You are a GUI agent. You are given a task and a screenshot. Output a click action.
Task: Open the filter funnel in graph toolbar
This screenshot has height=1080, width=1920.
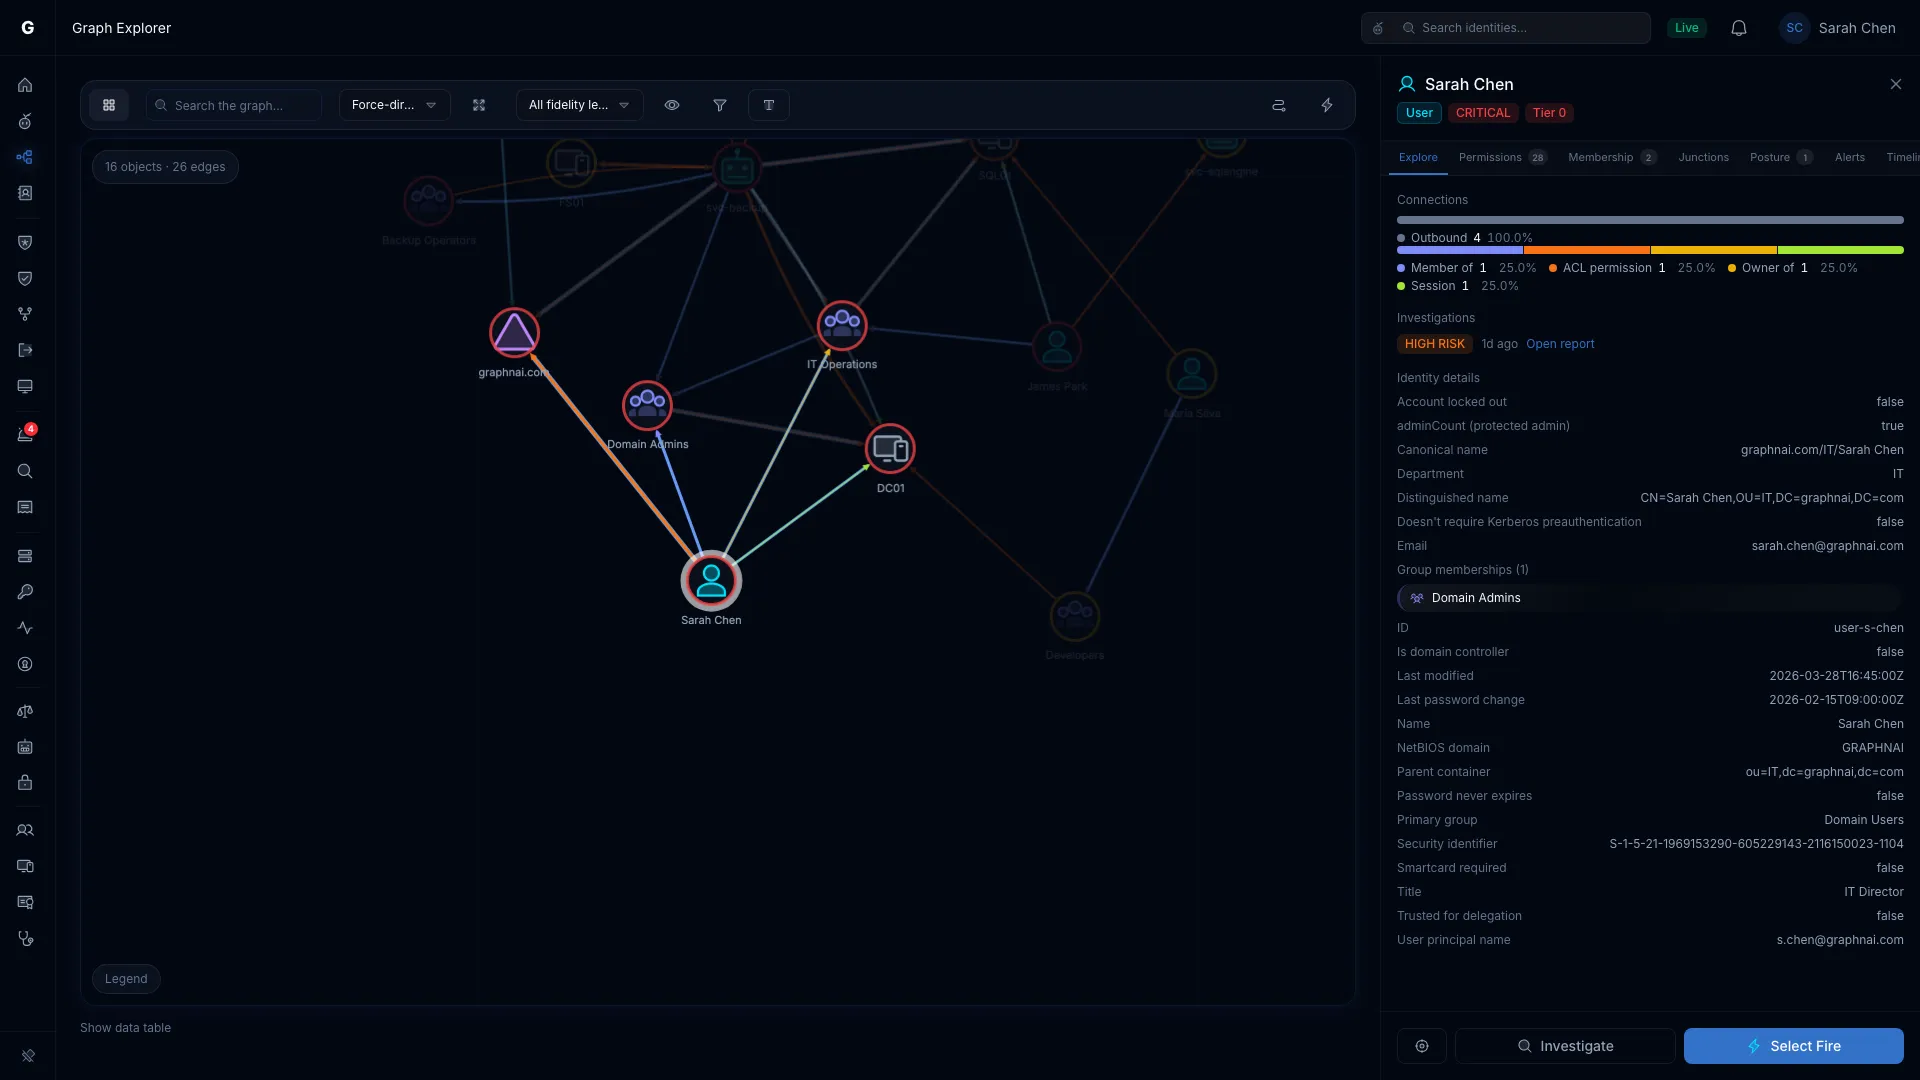[x=720, y=105]
